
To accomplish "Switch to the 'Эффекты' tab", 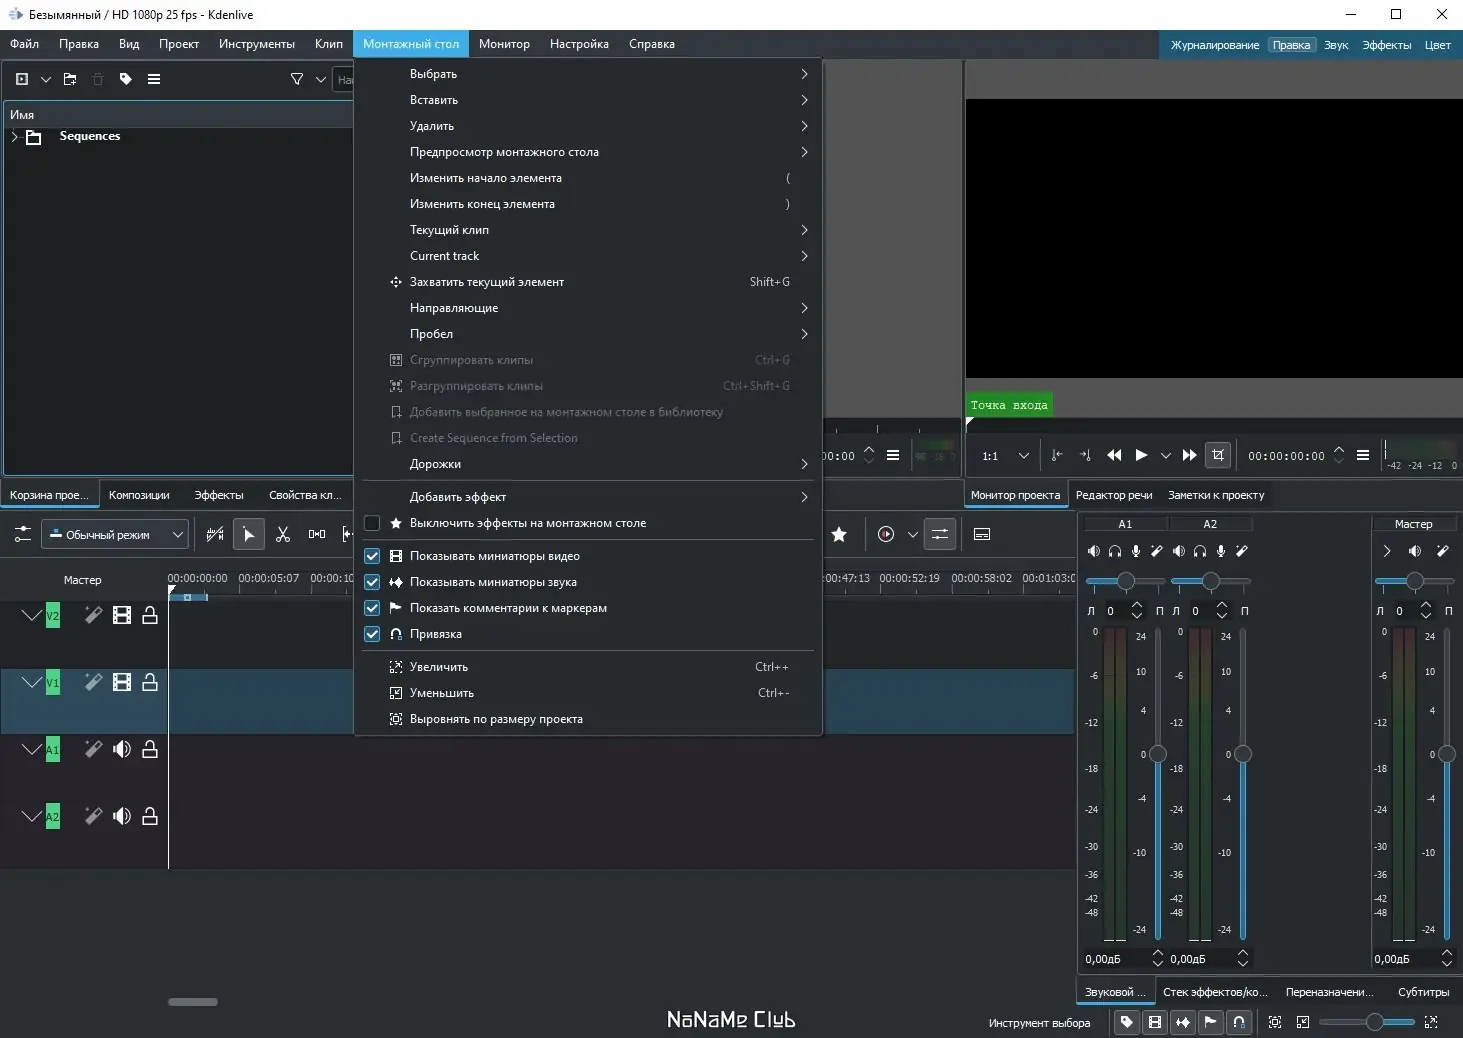I will point(218,495).
